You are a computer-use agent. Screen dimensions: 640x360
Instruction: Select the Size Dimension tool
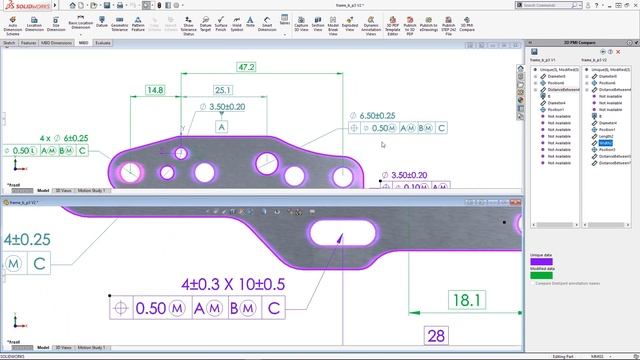pyautogui.click(x=56, y=24)
